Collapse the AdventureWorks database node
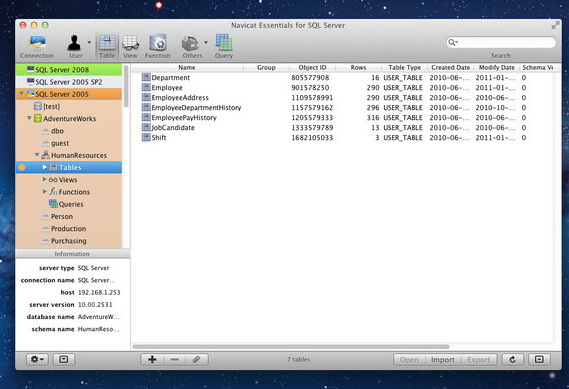Viewport: 569px width, 389px height. point(29,118)
